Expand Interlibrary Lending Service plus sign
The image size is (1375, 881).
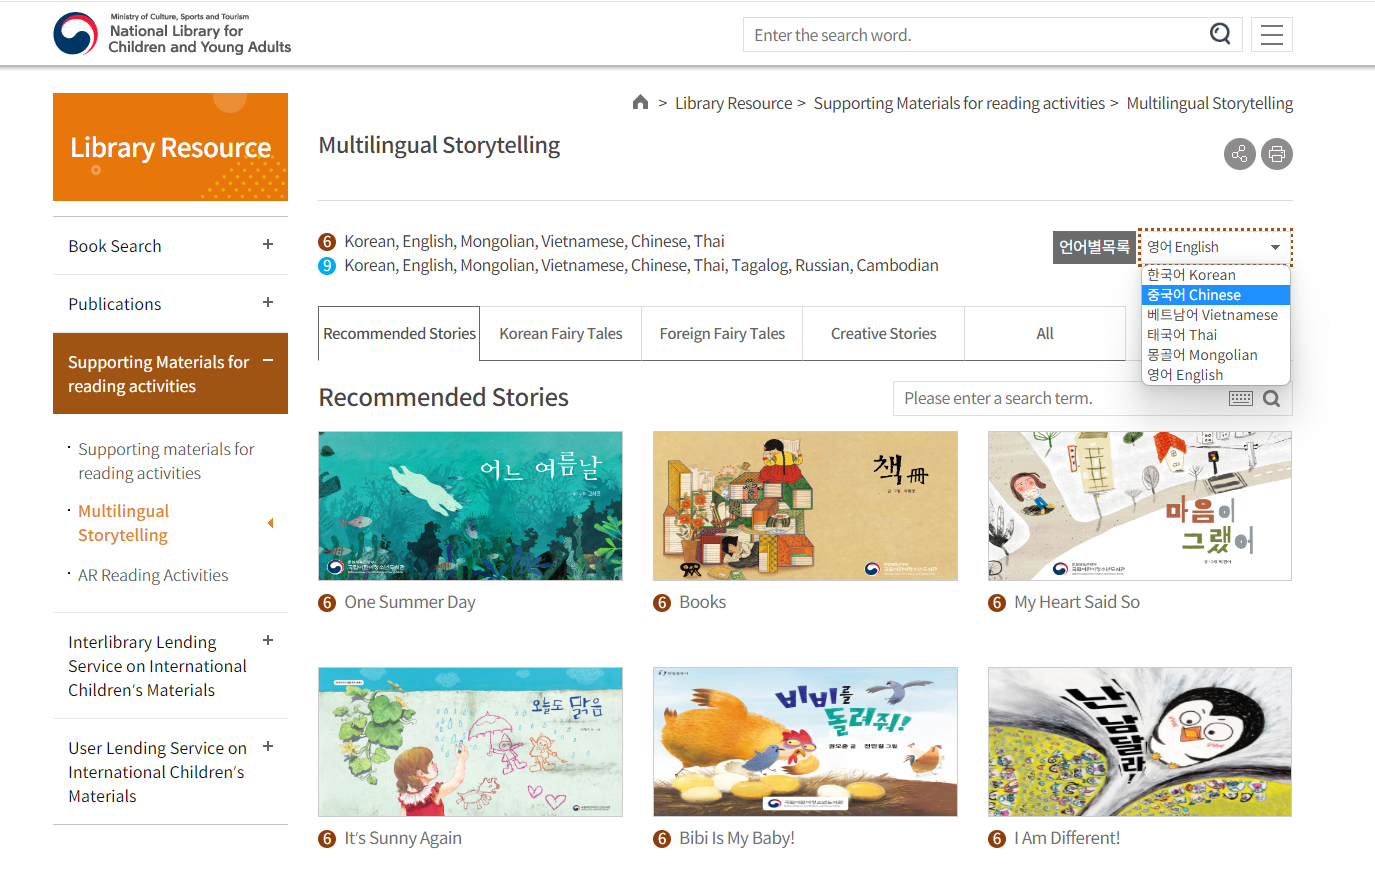pyautogui.click(x=268, y=640)
